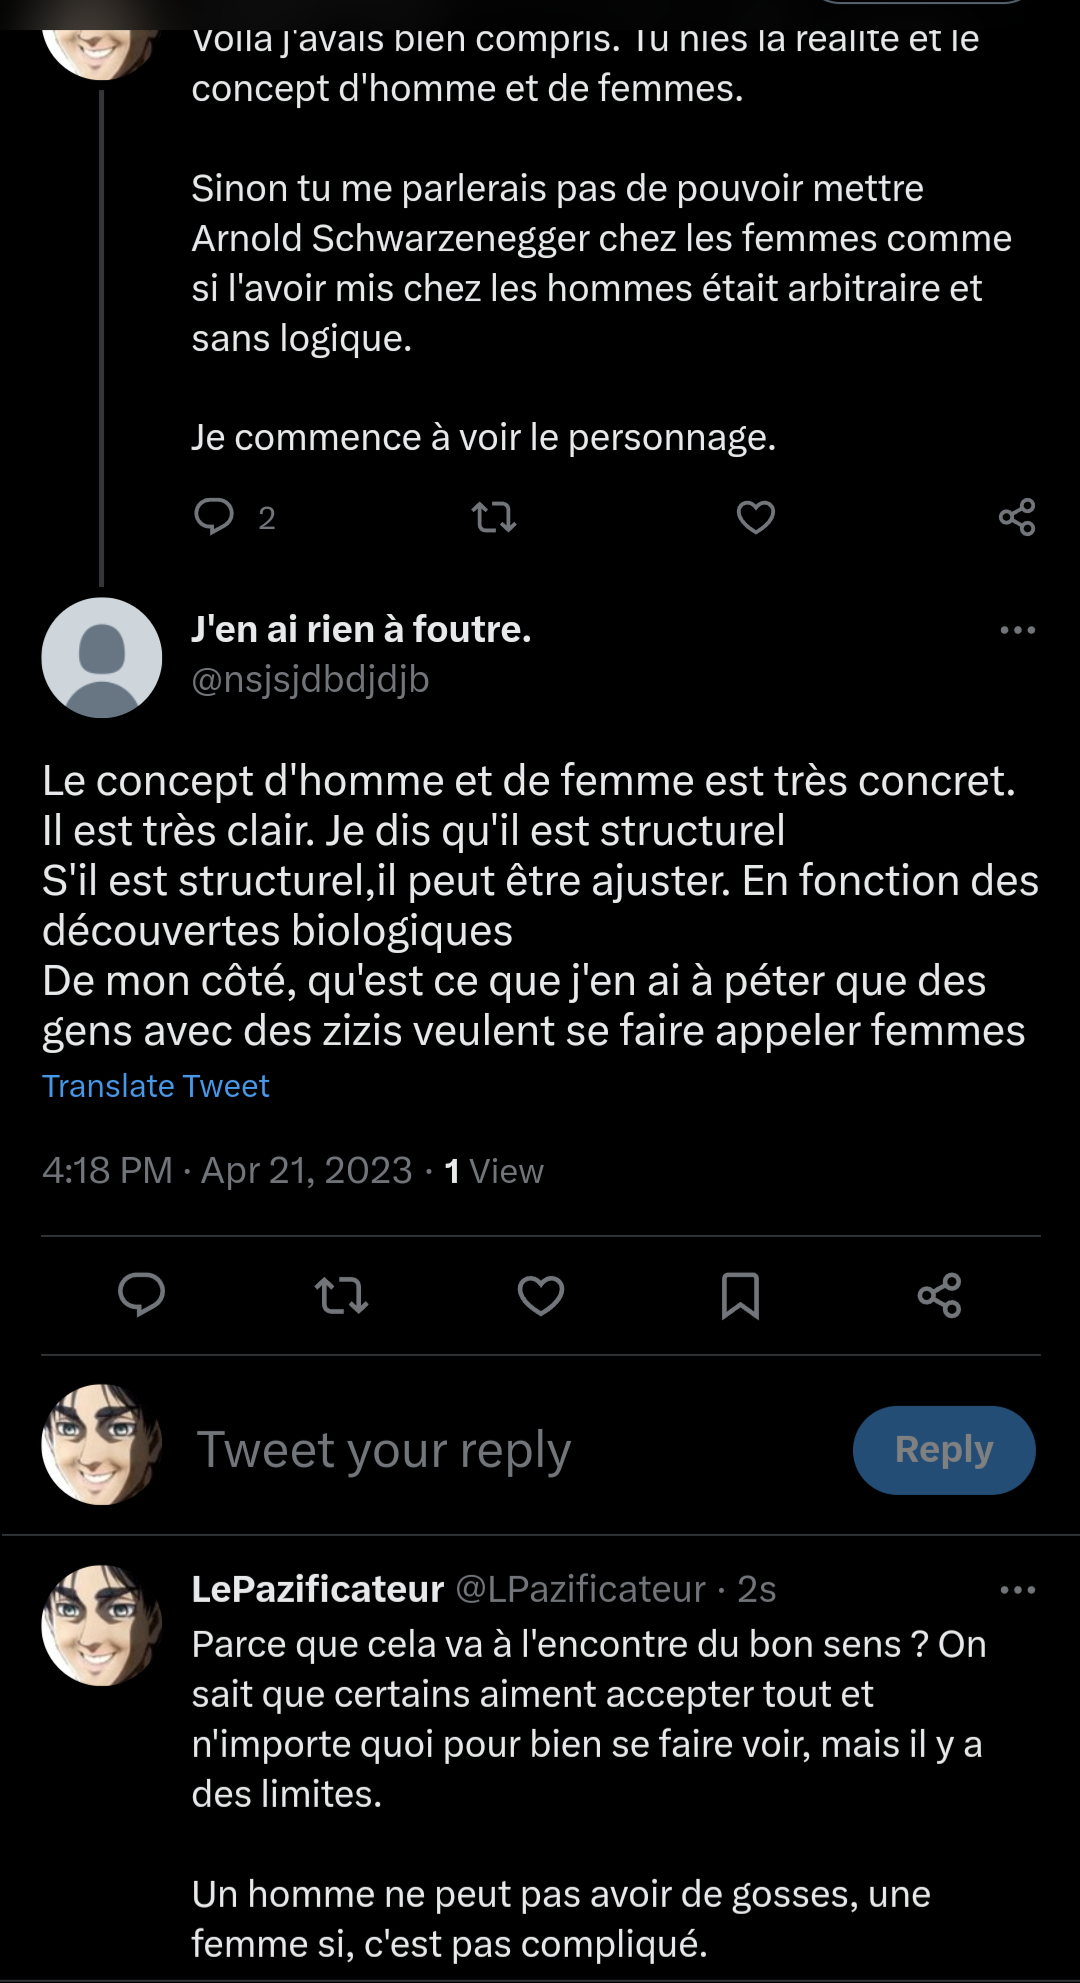Open the '1 View' analytics count
Image resolution: width=1080 pixels, height=1983 pixels.
point(494,1171)
